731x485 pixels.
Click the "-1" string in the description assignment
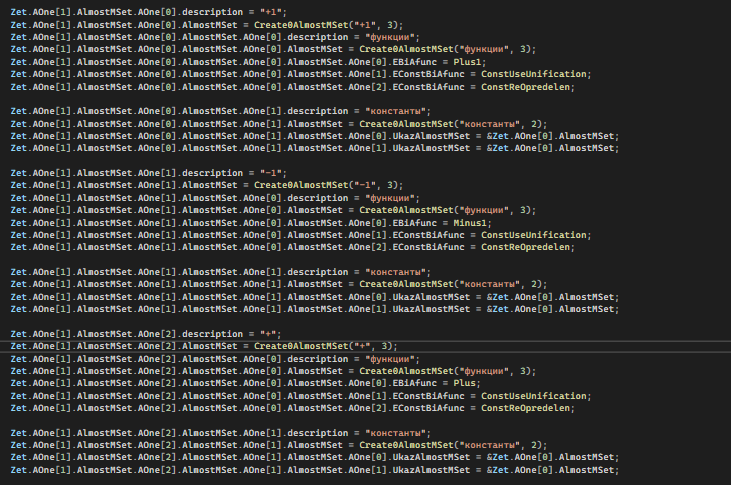tap(271, 173)
